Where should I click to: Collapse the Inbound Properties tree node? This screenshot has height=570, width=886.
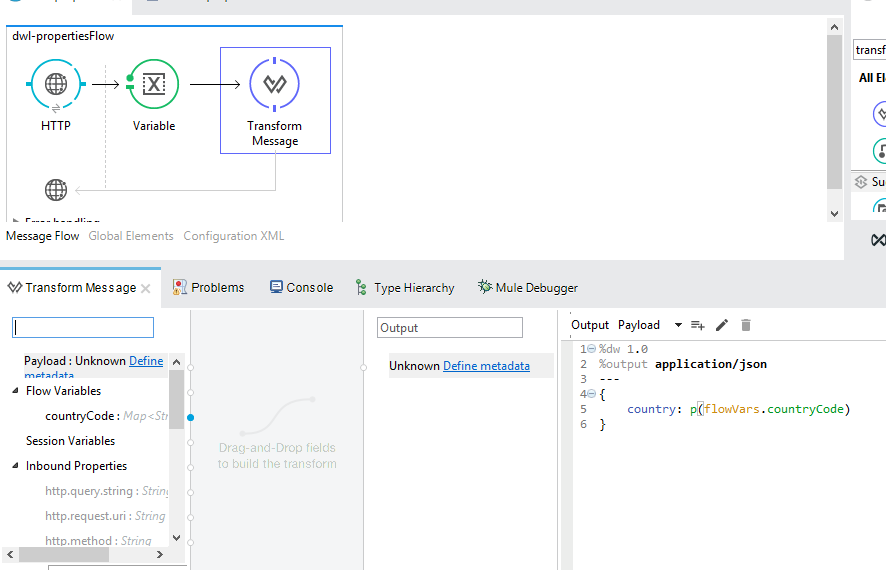pos(15,466)
